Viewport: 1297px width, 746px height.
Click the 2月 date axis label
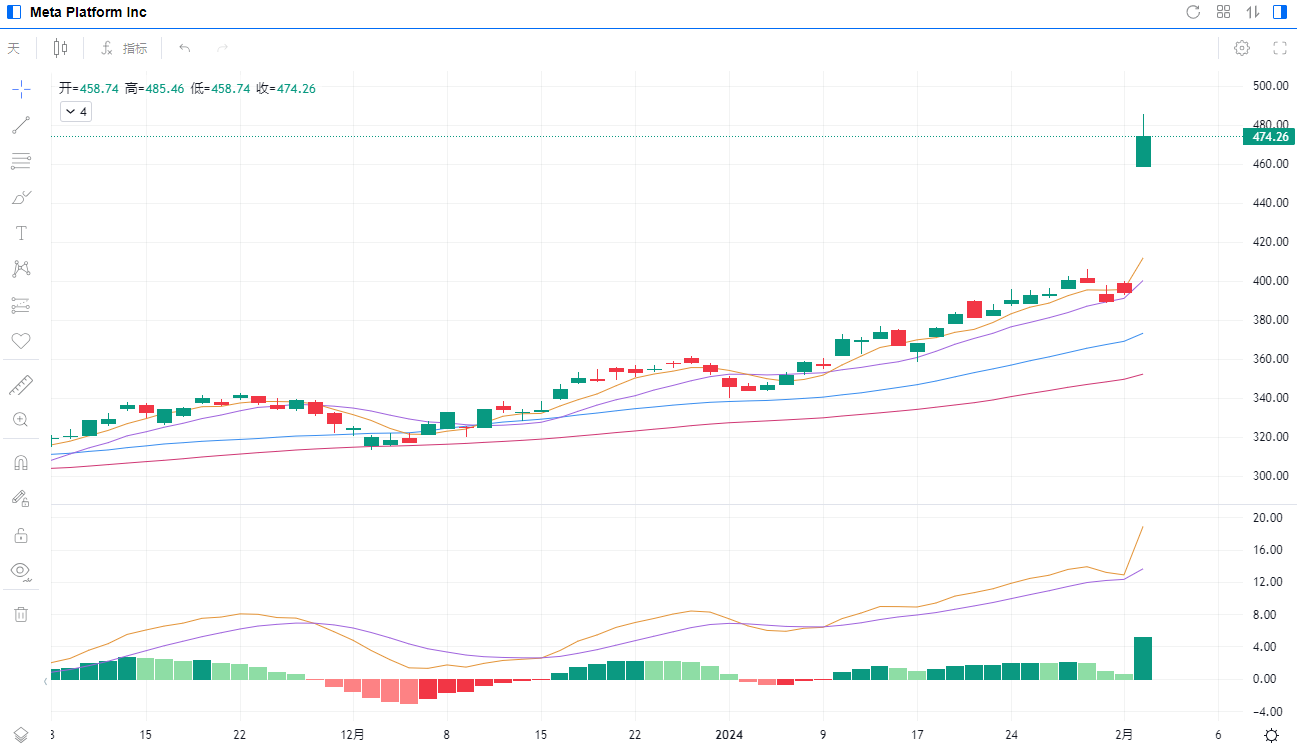[x=1124, y=734]
